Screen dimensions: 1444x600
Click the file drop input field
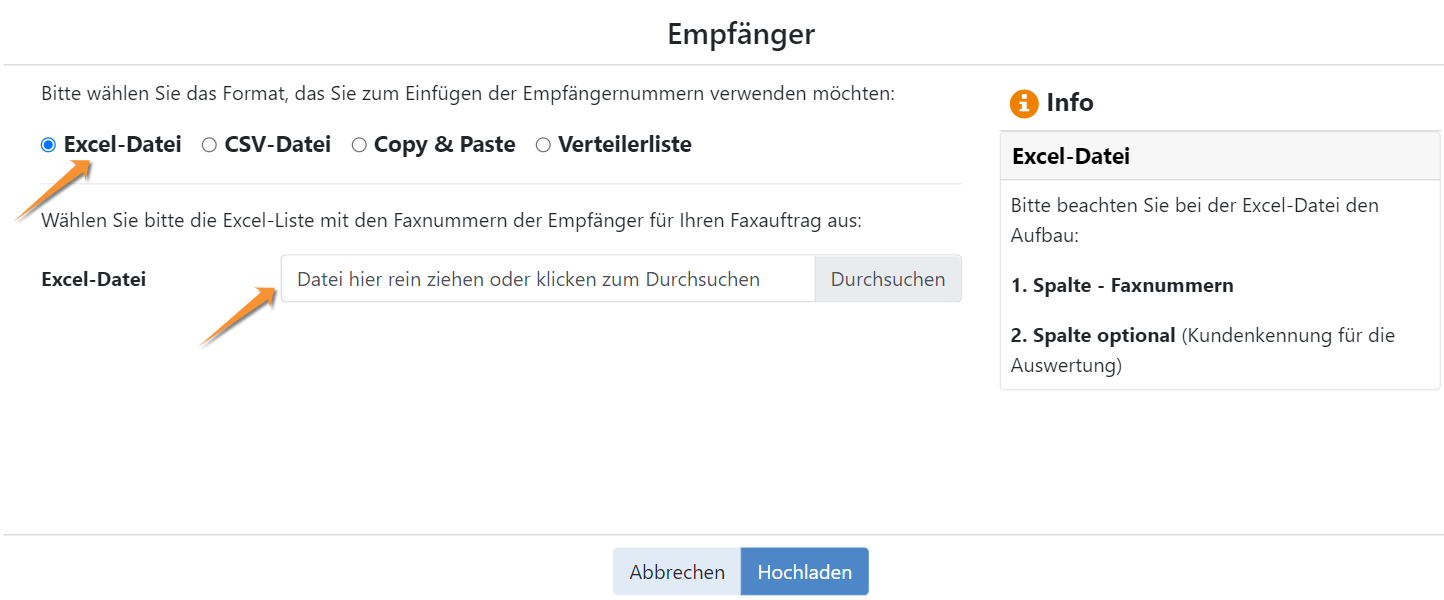tap(548, 279)
